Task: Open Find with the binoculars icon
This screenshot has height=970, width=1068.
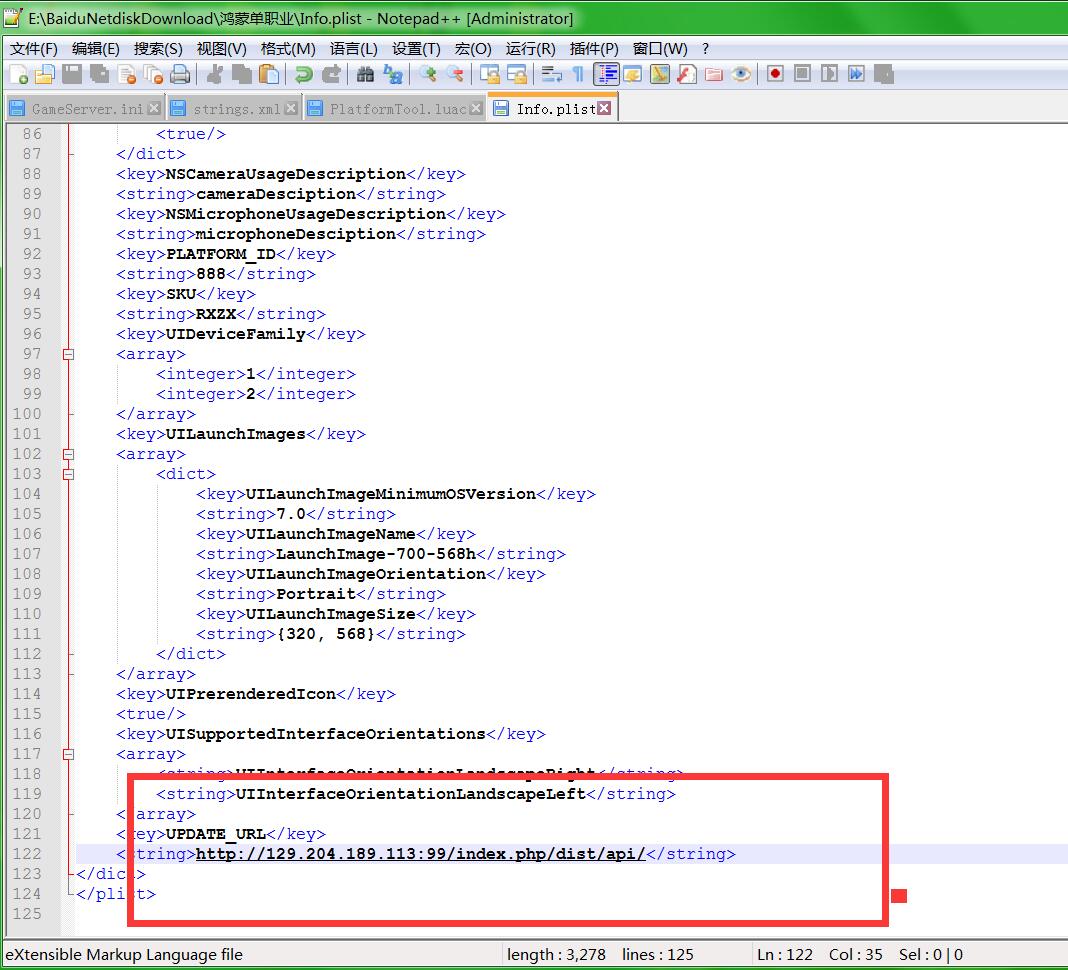Action: [x=365, y=74]
